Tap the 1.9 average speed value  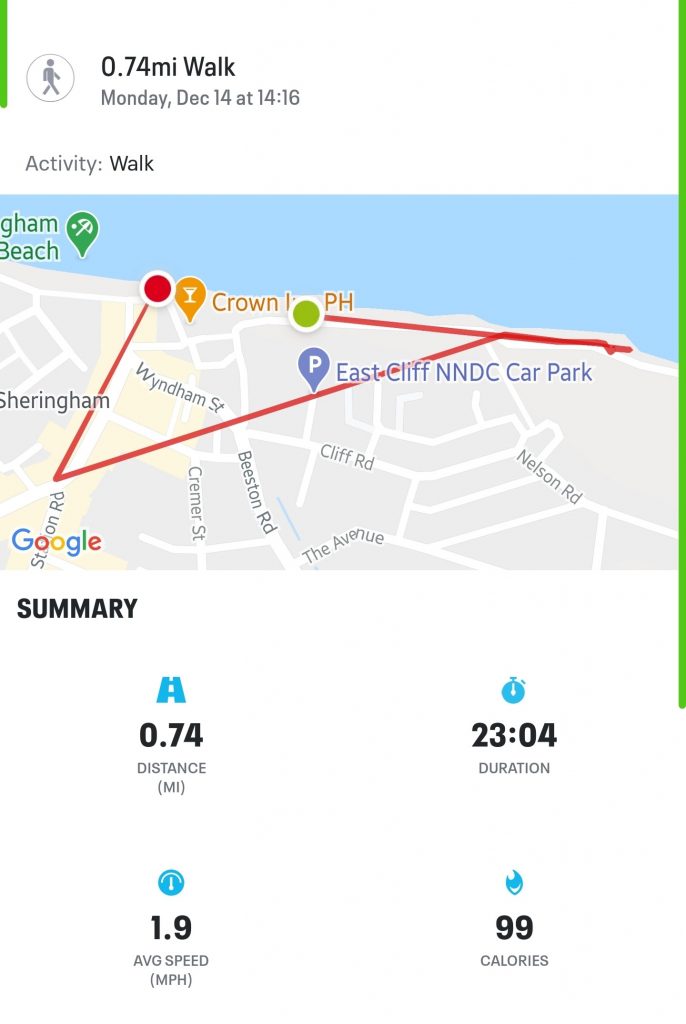pyautogui.click(x=171, y=927)
